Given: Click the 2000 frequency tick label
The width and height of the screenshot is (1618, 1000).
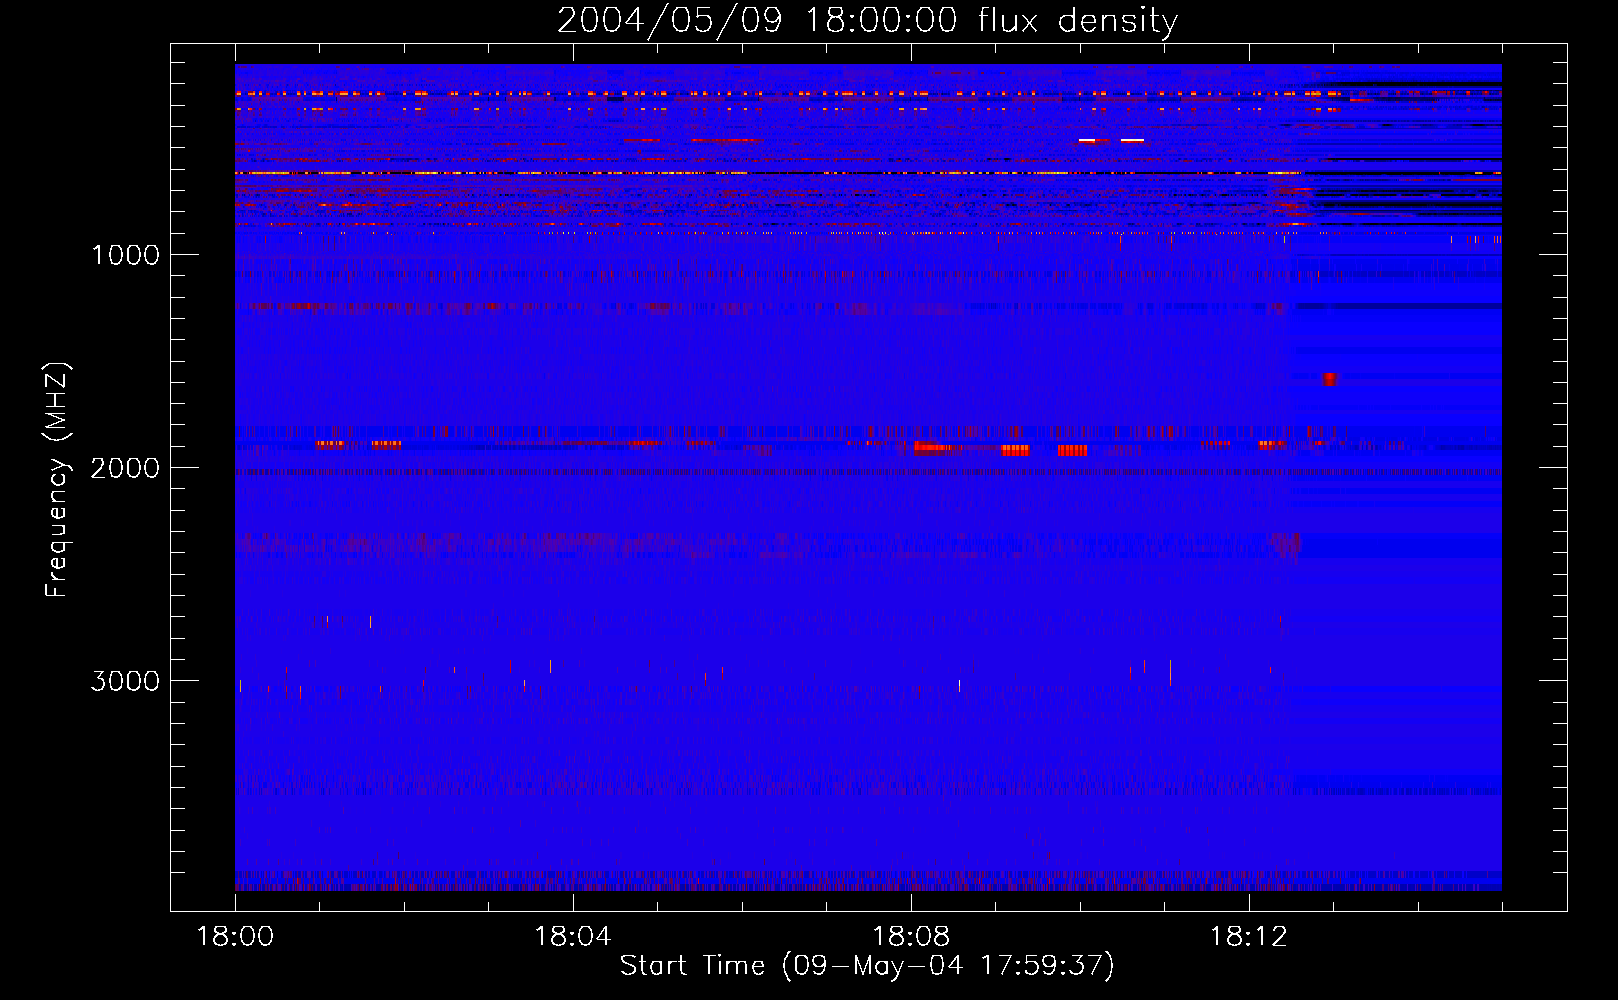Looking at the screenshot, I should coord(126,468).
